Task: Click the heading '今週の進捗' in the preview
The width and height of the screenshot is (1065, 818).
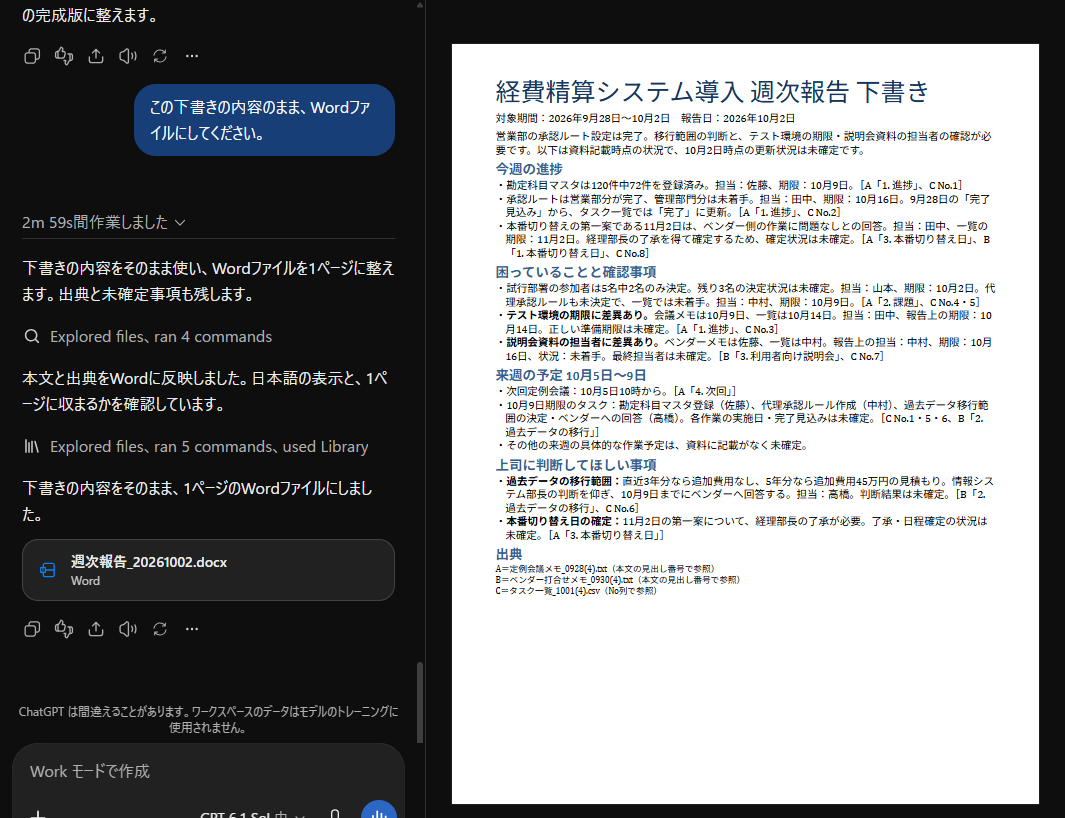Action: click(x=529, y=168)
